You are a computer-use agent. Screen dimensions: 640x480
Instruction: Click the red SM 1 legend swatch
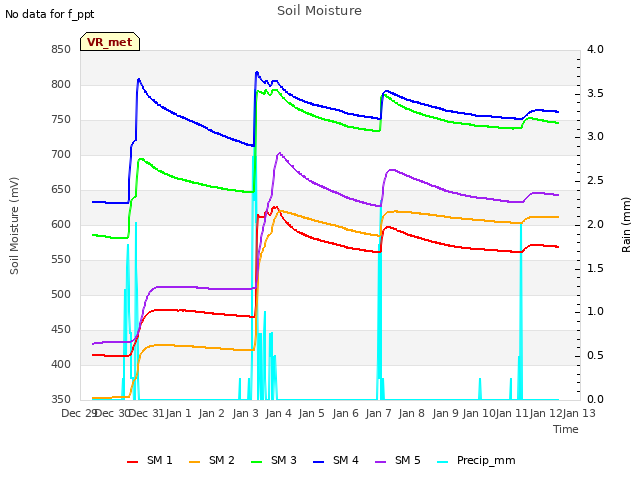pyautogui.click(x=132, y=462)
